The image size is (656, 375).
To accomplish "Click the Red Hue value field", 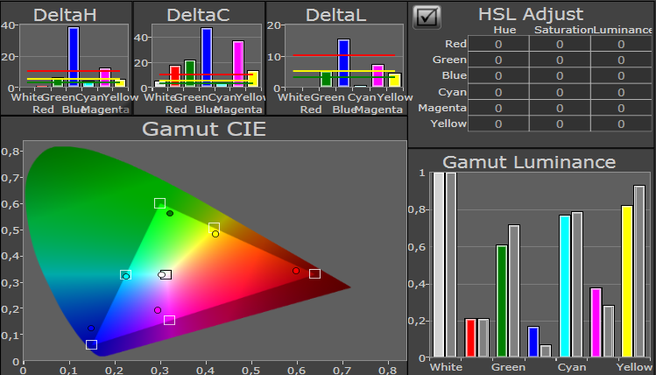I will (498, 44).
